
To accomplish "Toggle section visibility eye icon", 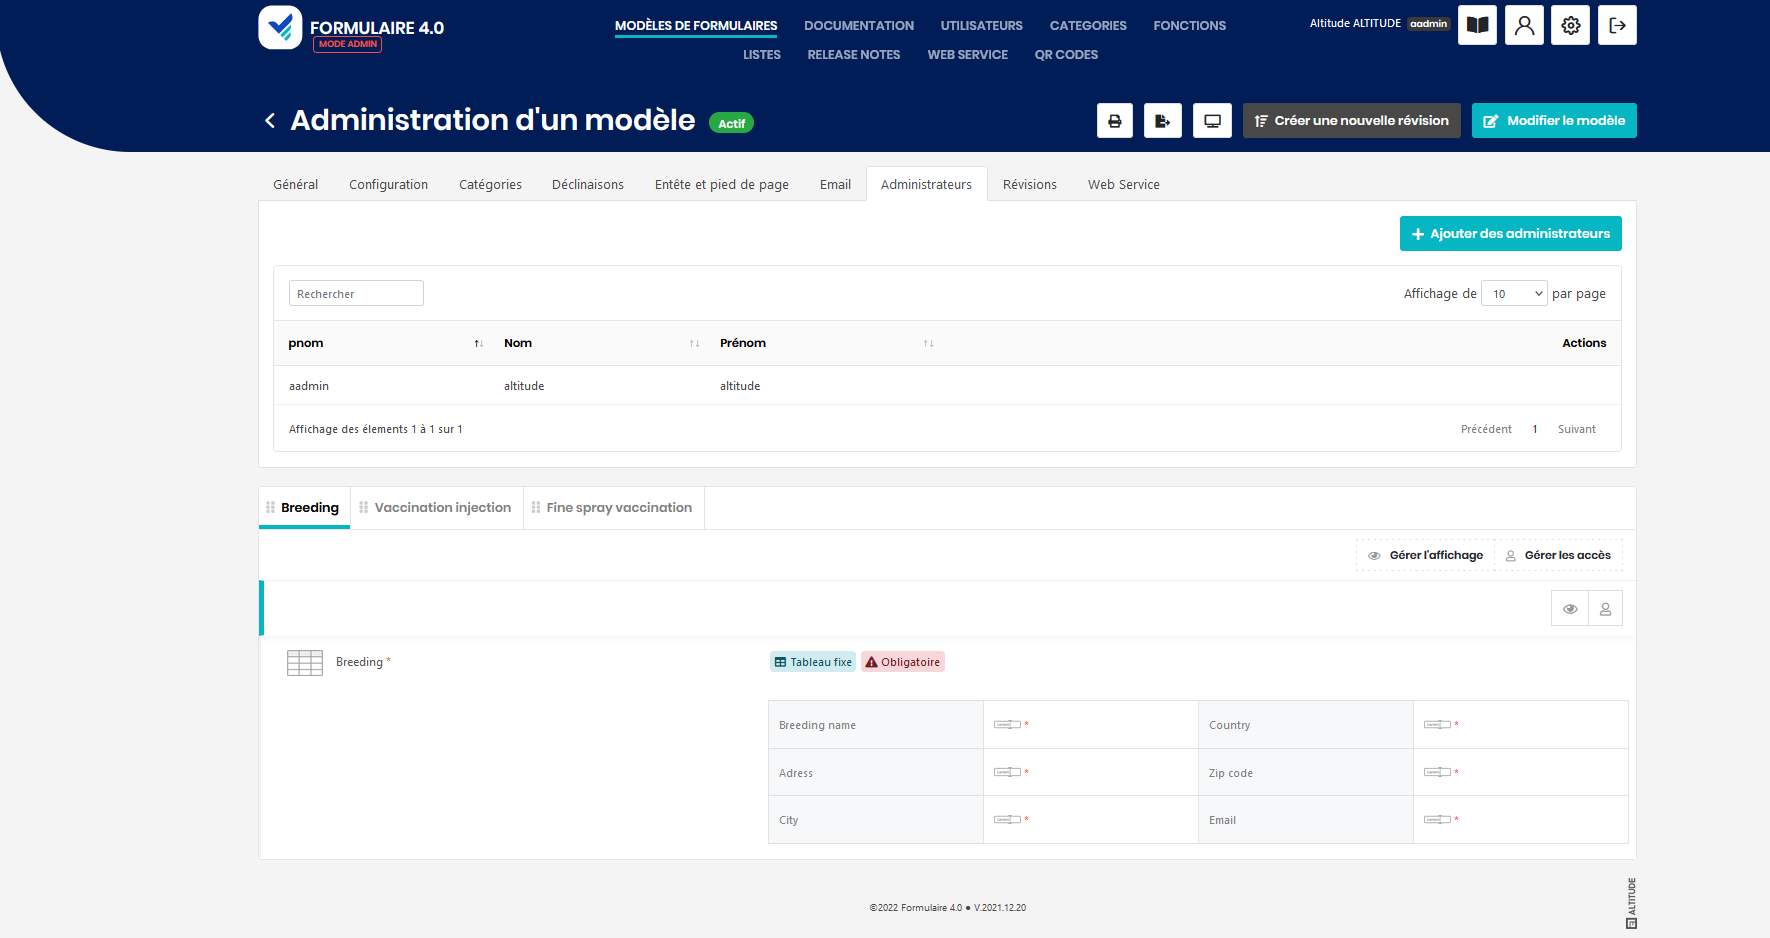I will click(x=1570, y=608).
